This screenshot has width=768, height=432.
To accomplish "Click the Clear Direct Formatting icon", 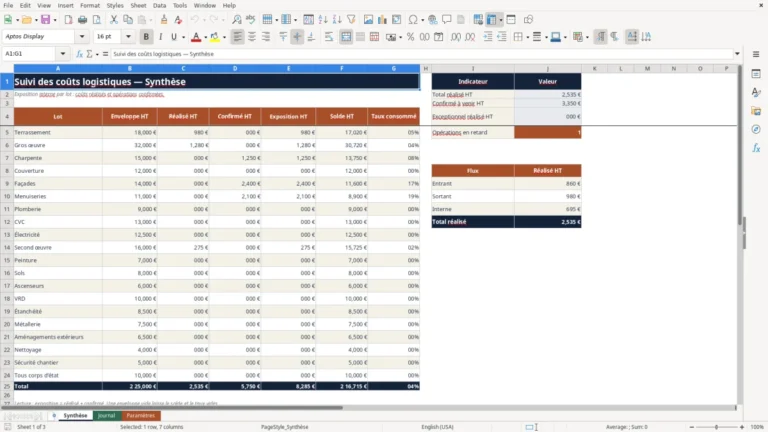I will click(x=178, y=20).
